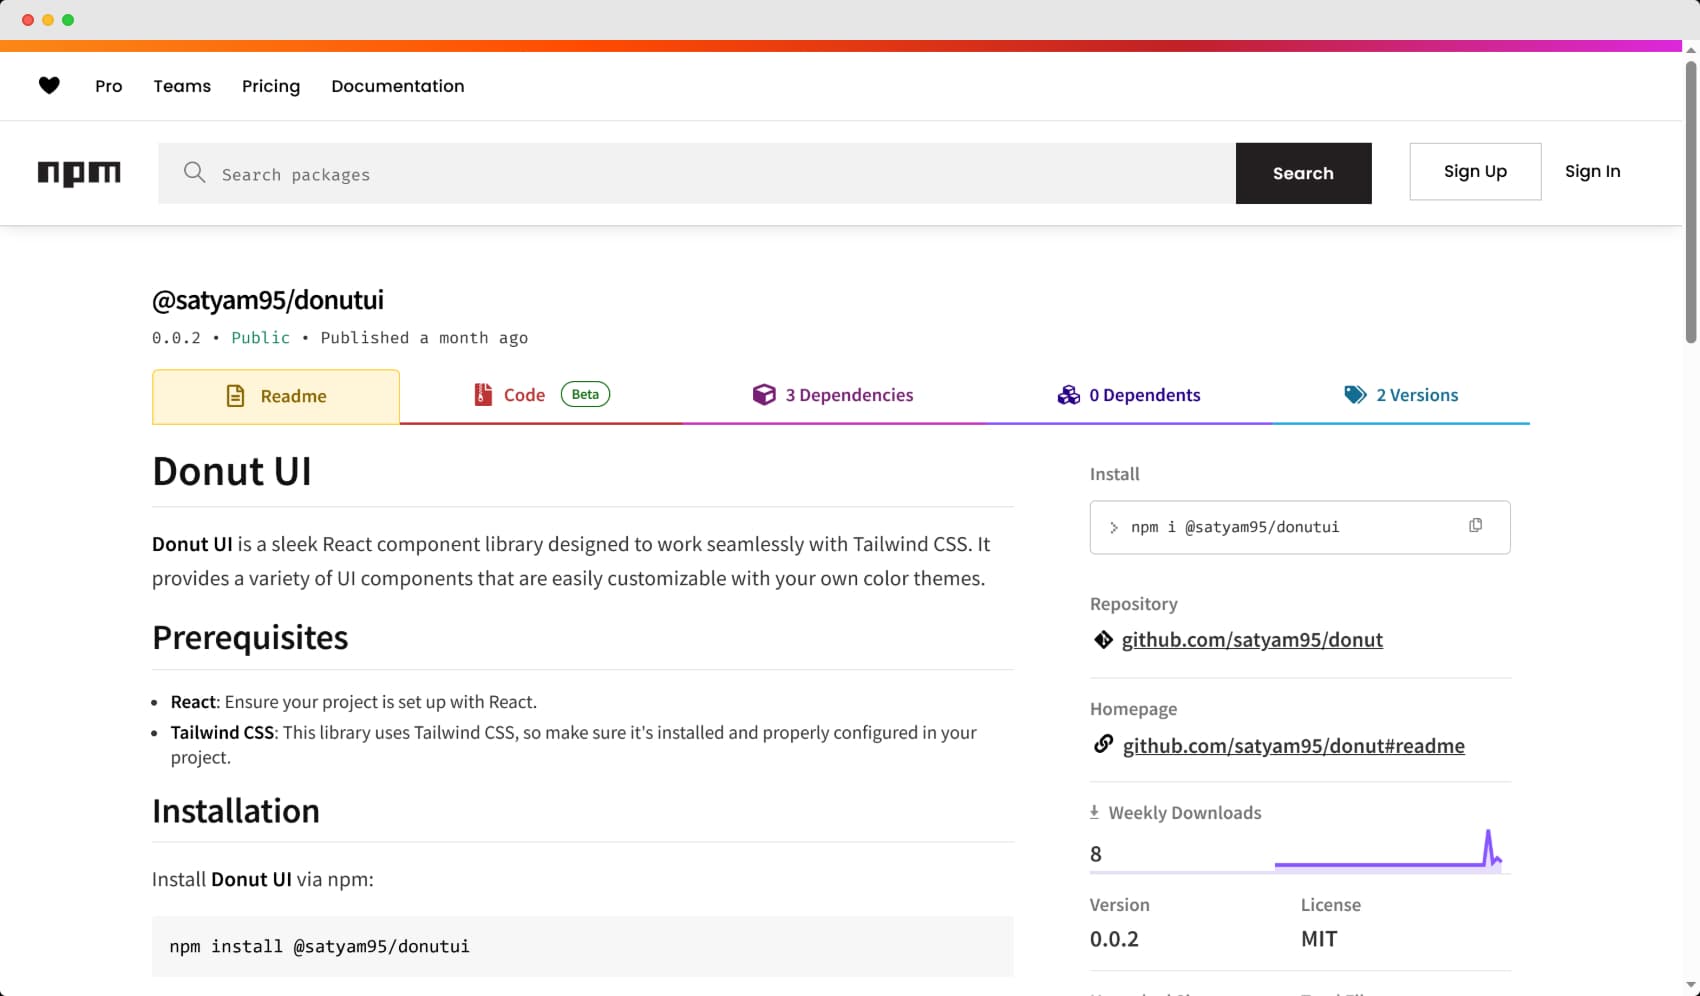Open github.com/satyam95/donut repository link
The height and width of the screenshot is (996, 1700).
[1252, 640]
